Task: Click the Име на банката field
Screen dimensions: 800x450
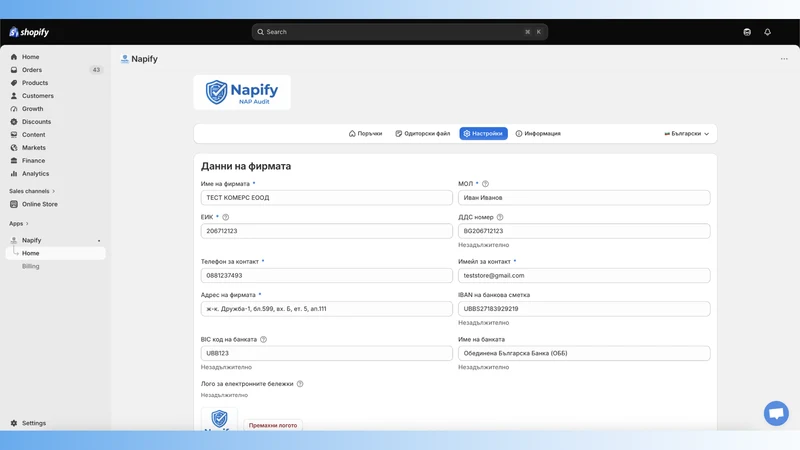Action: pyautogui.click(x=584, y=353)
